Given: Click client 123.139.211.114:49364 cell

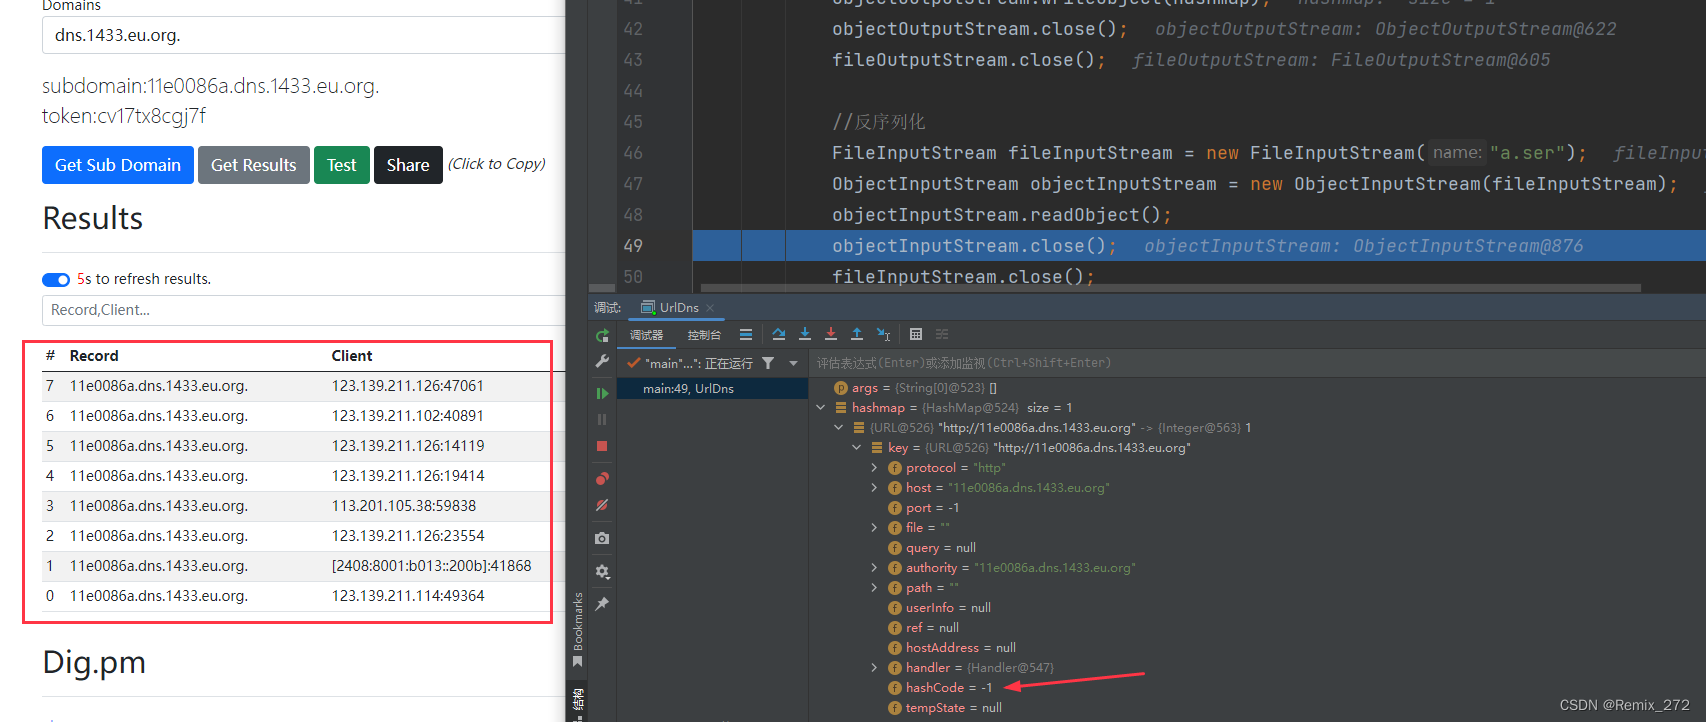Looking at the screenshot, I should [x=408, y=596].
